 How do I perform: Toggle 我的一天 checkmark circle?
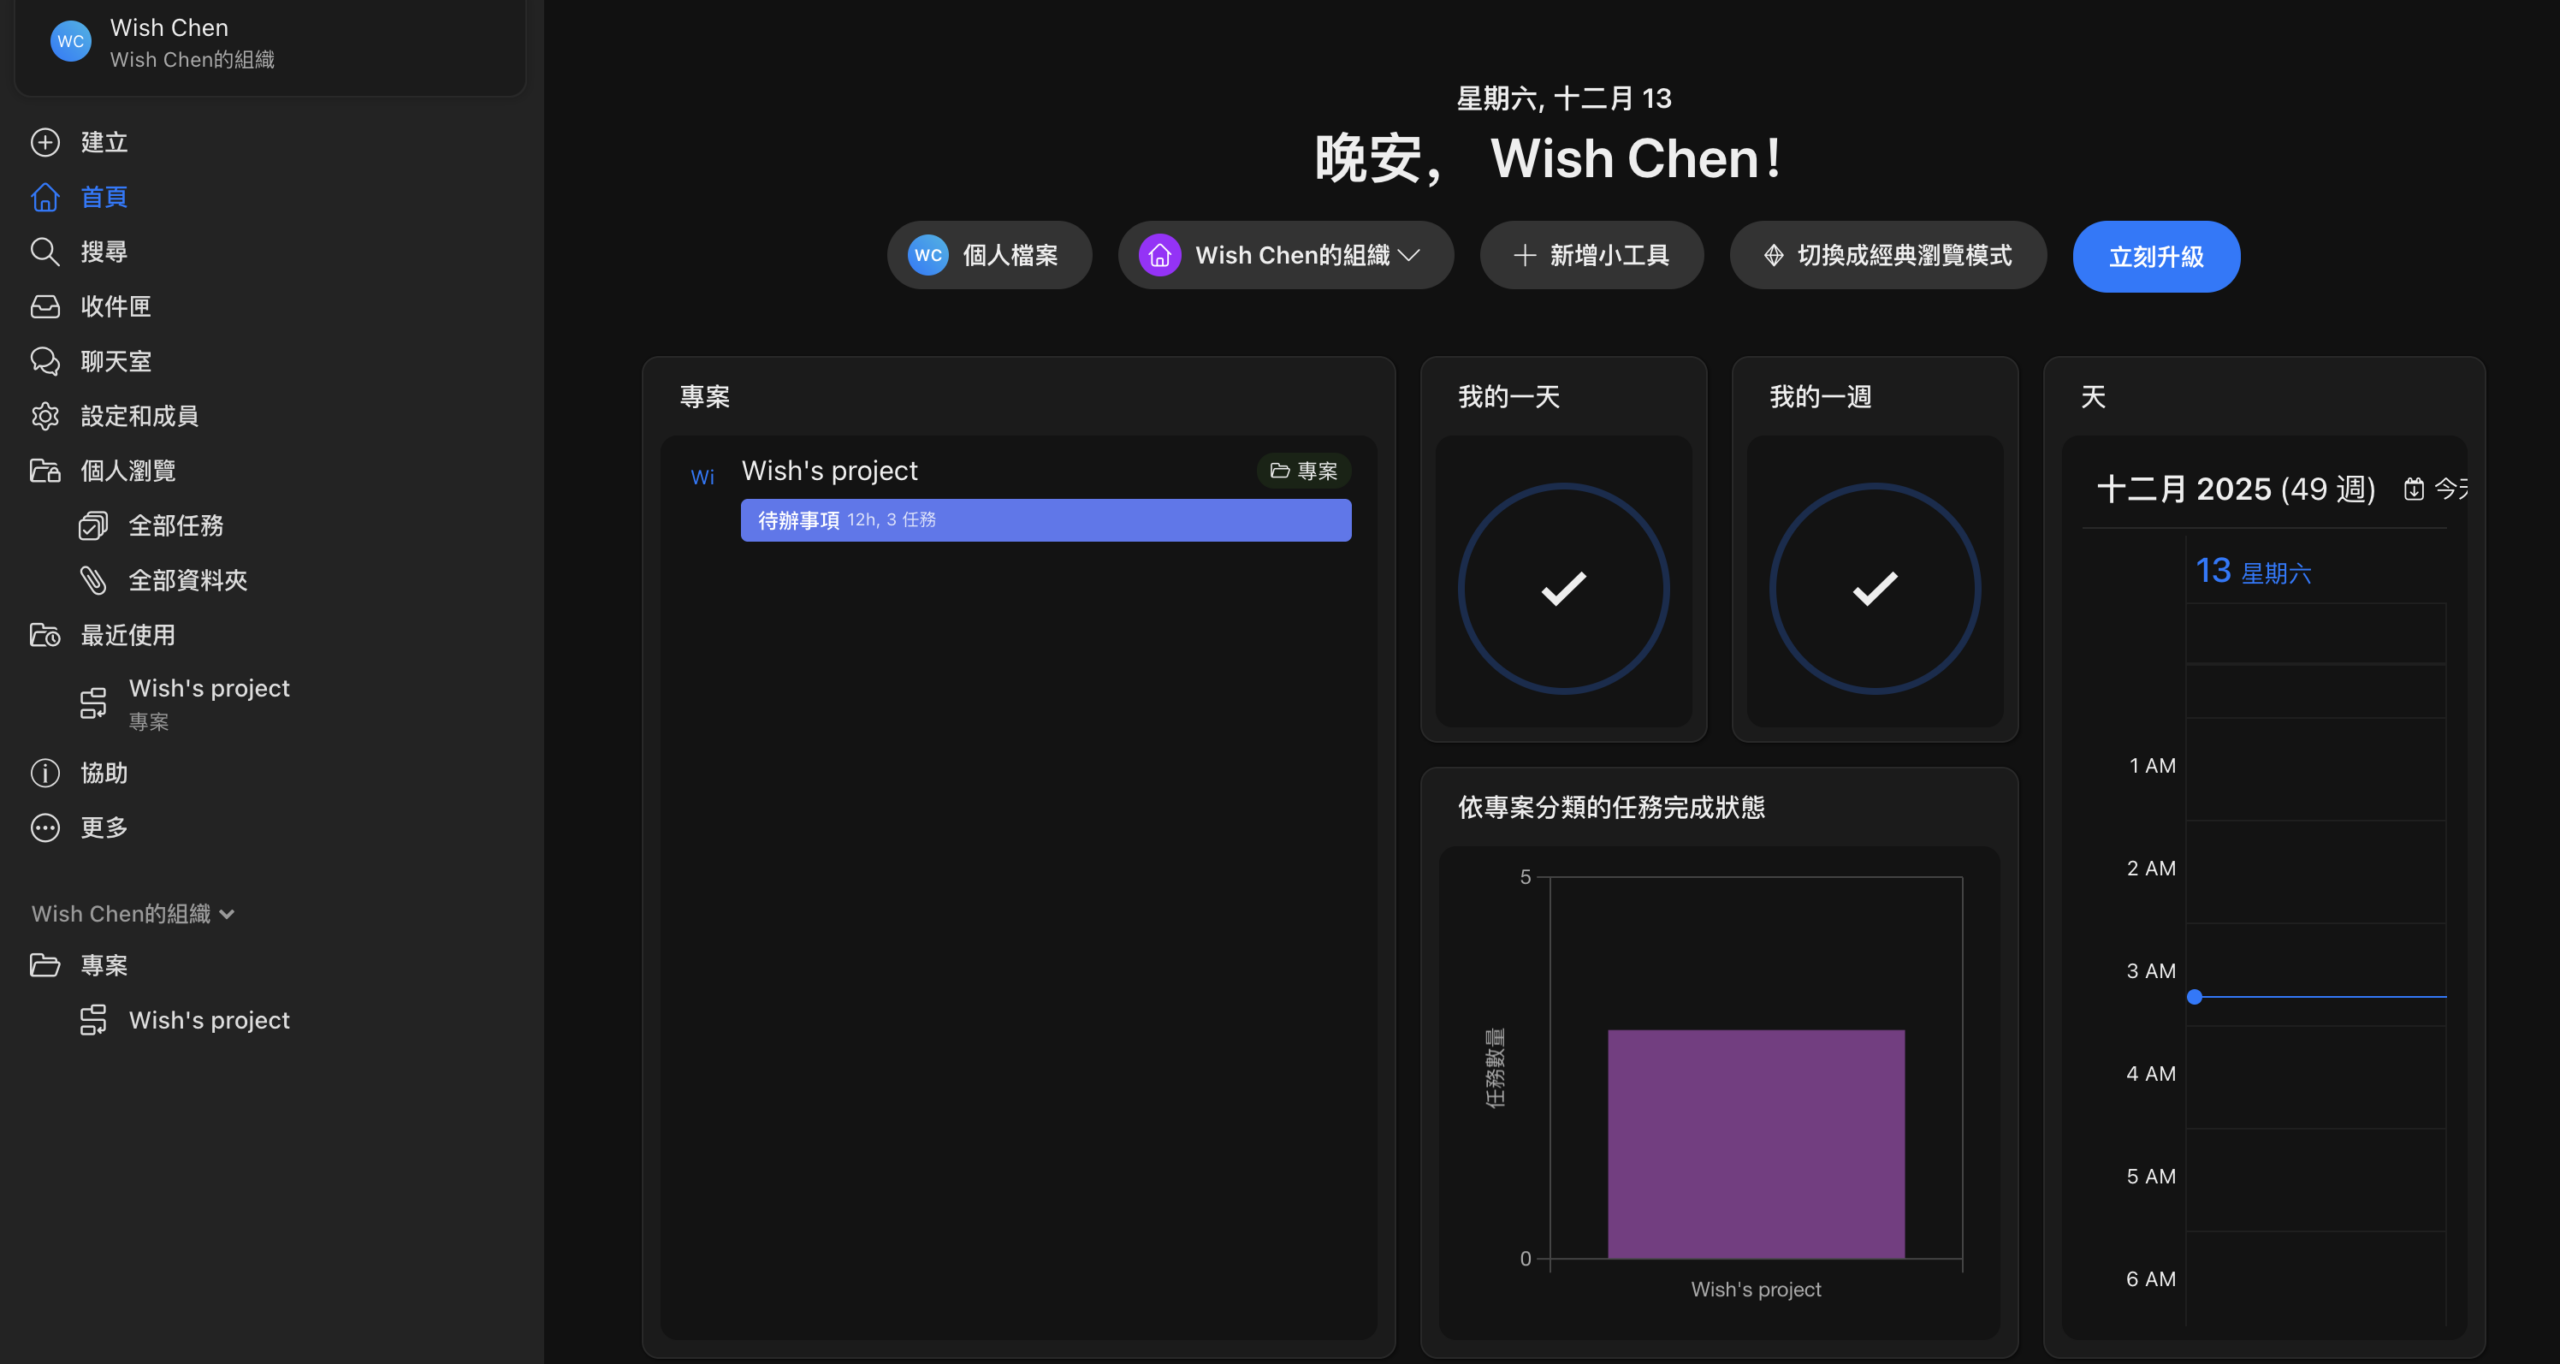click(1563, 588)
